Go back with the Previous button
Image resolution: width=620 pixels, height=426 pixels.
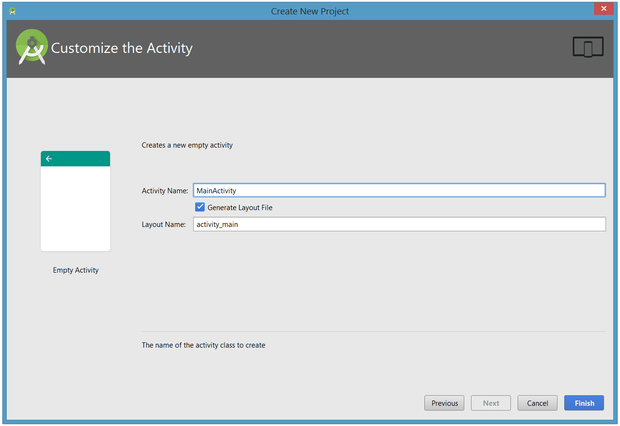click(x=444, y=403)
